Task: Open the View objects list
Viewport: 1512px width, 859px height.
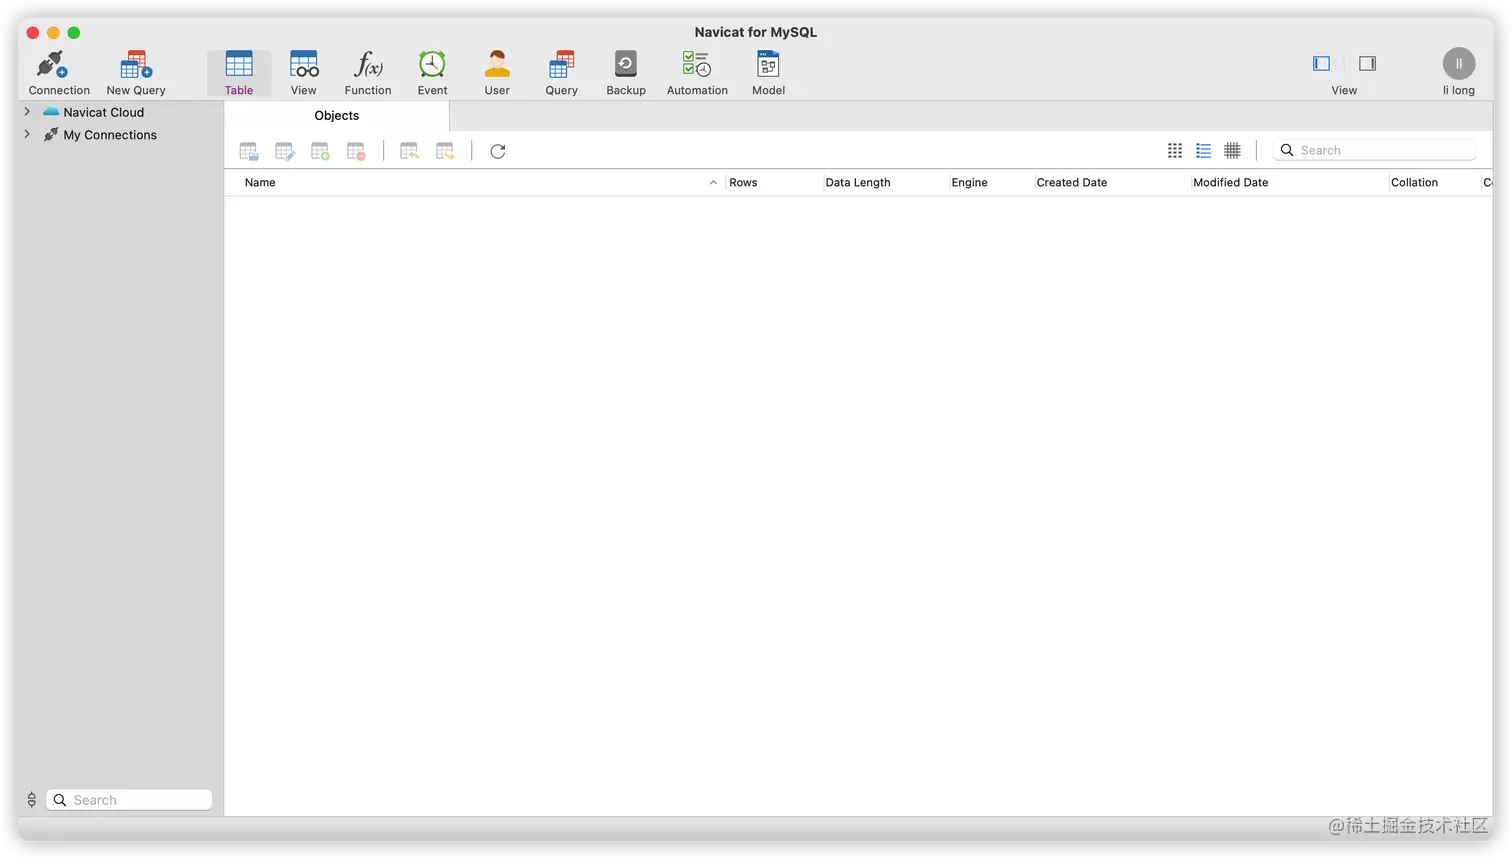Action: [304, 73]
